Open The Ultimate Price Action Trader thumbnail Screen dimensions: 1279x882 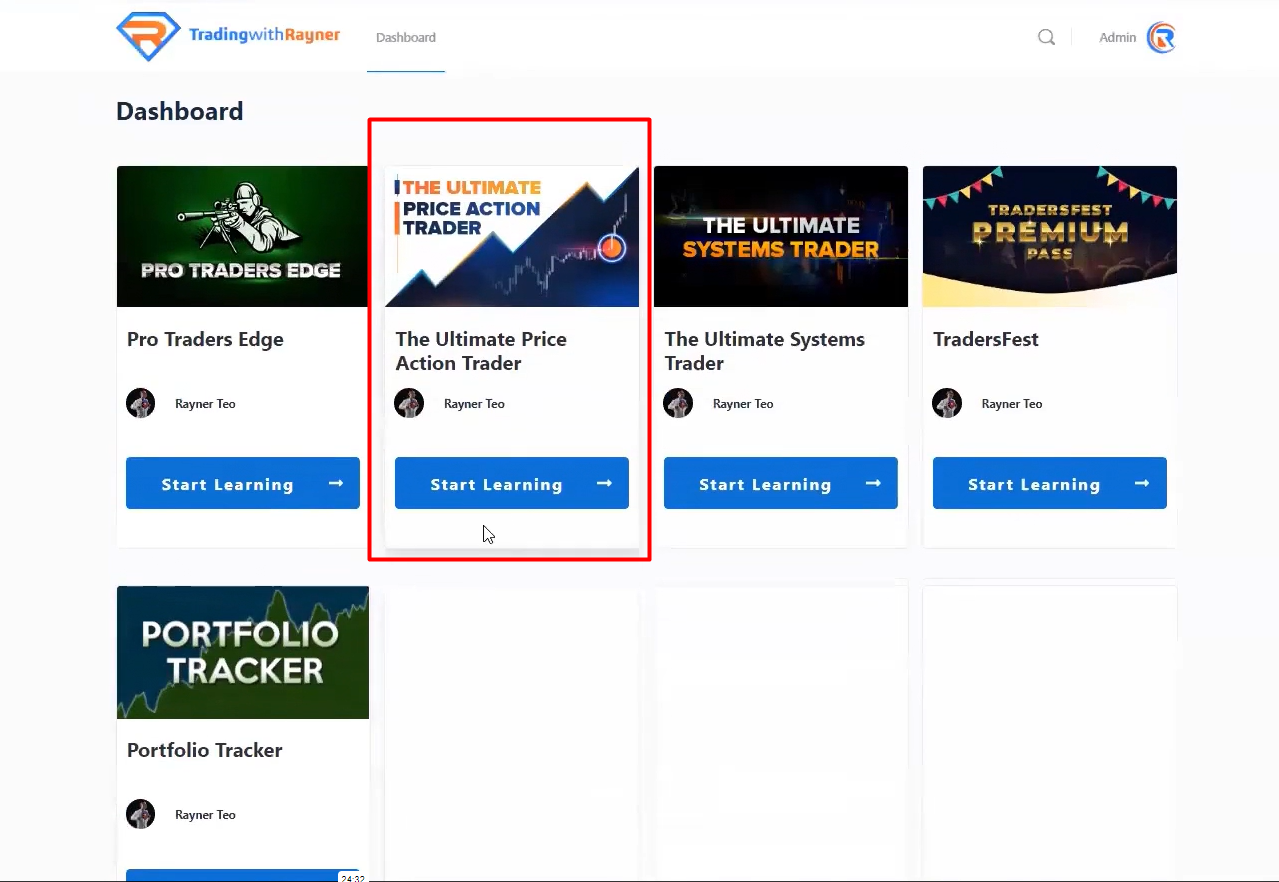click(x=512, y=236)
